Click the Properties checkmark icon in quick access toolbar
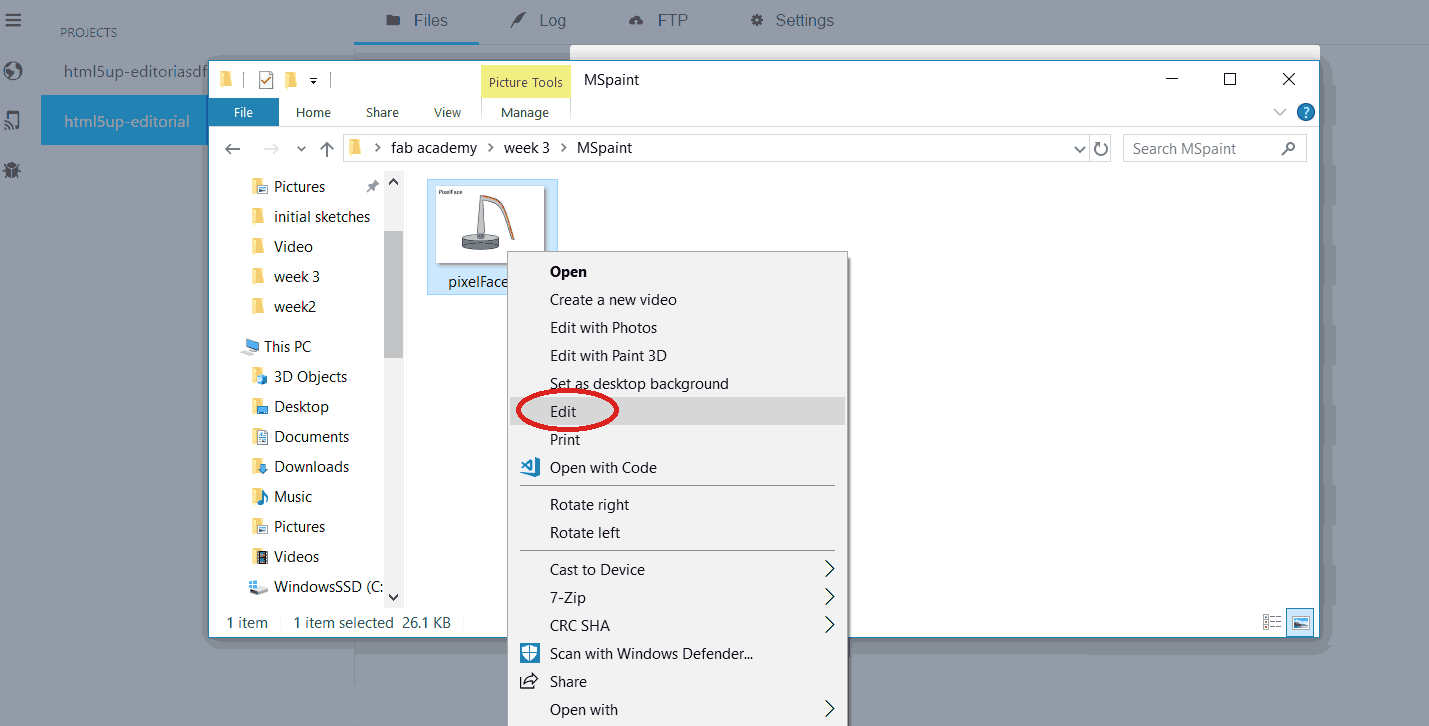This screenshot has width=1429, height=726. point(266,80)
